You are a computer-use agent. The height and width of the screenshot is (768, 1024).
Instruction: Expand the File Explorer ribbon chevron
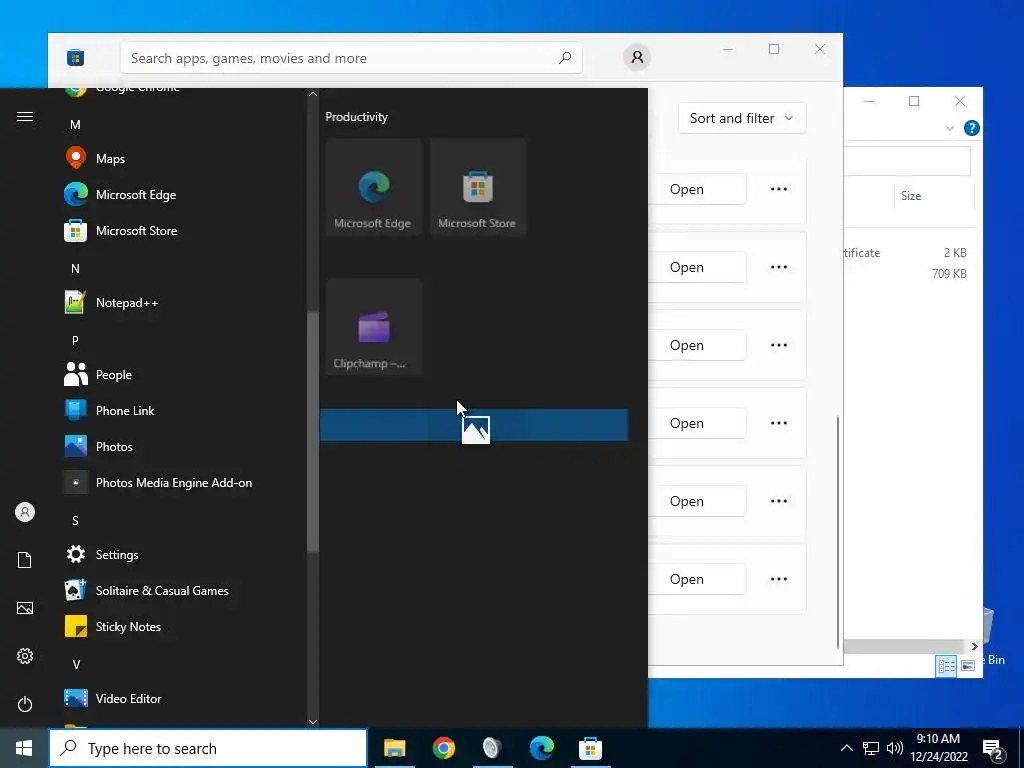[950, 129]
